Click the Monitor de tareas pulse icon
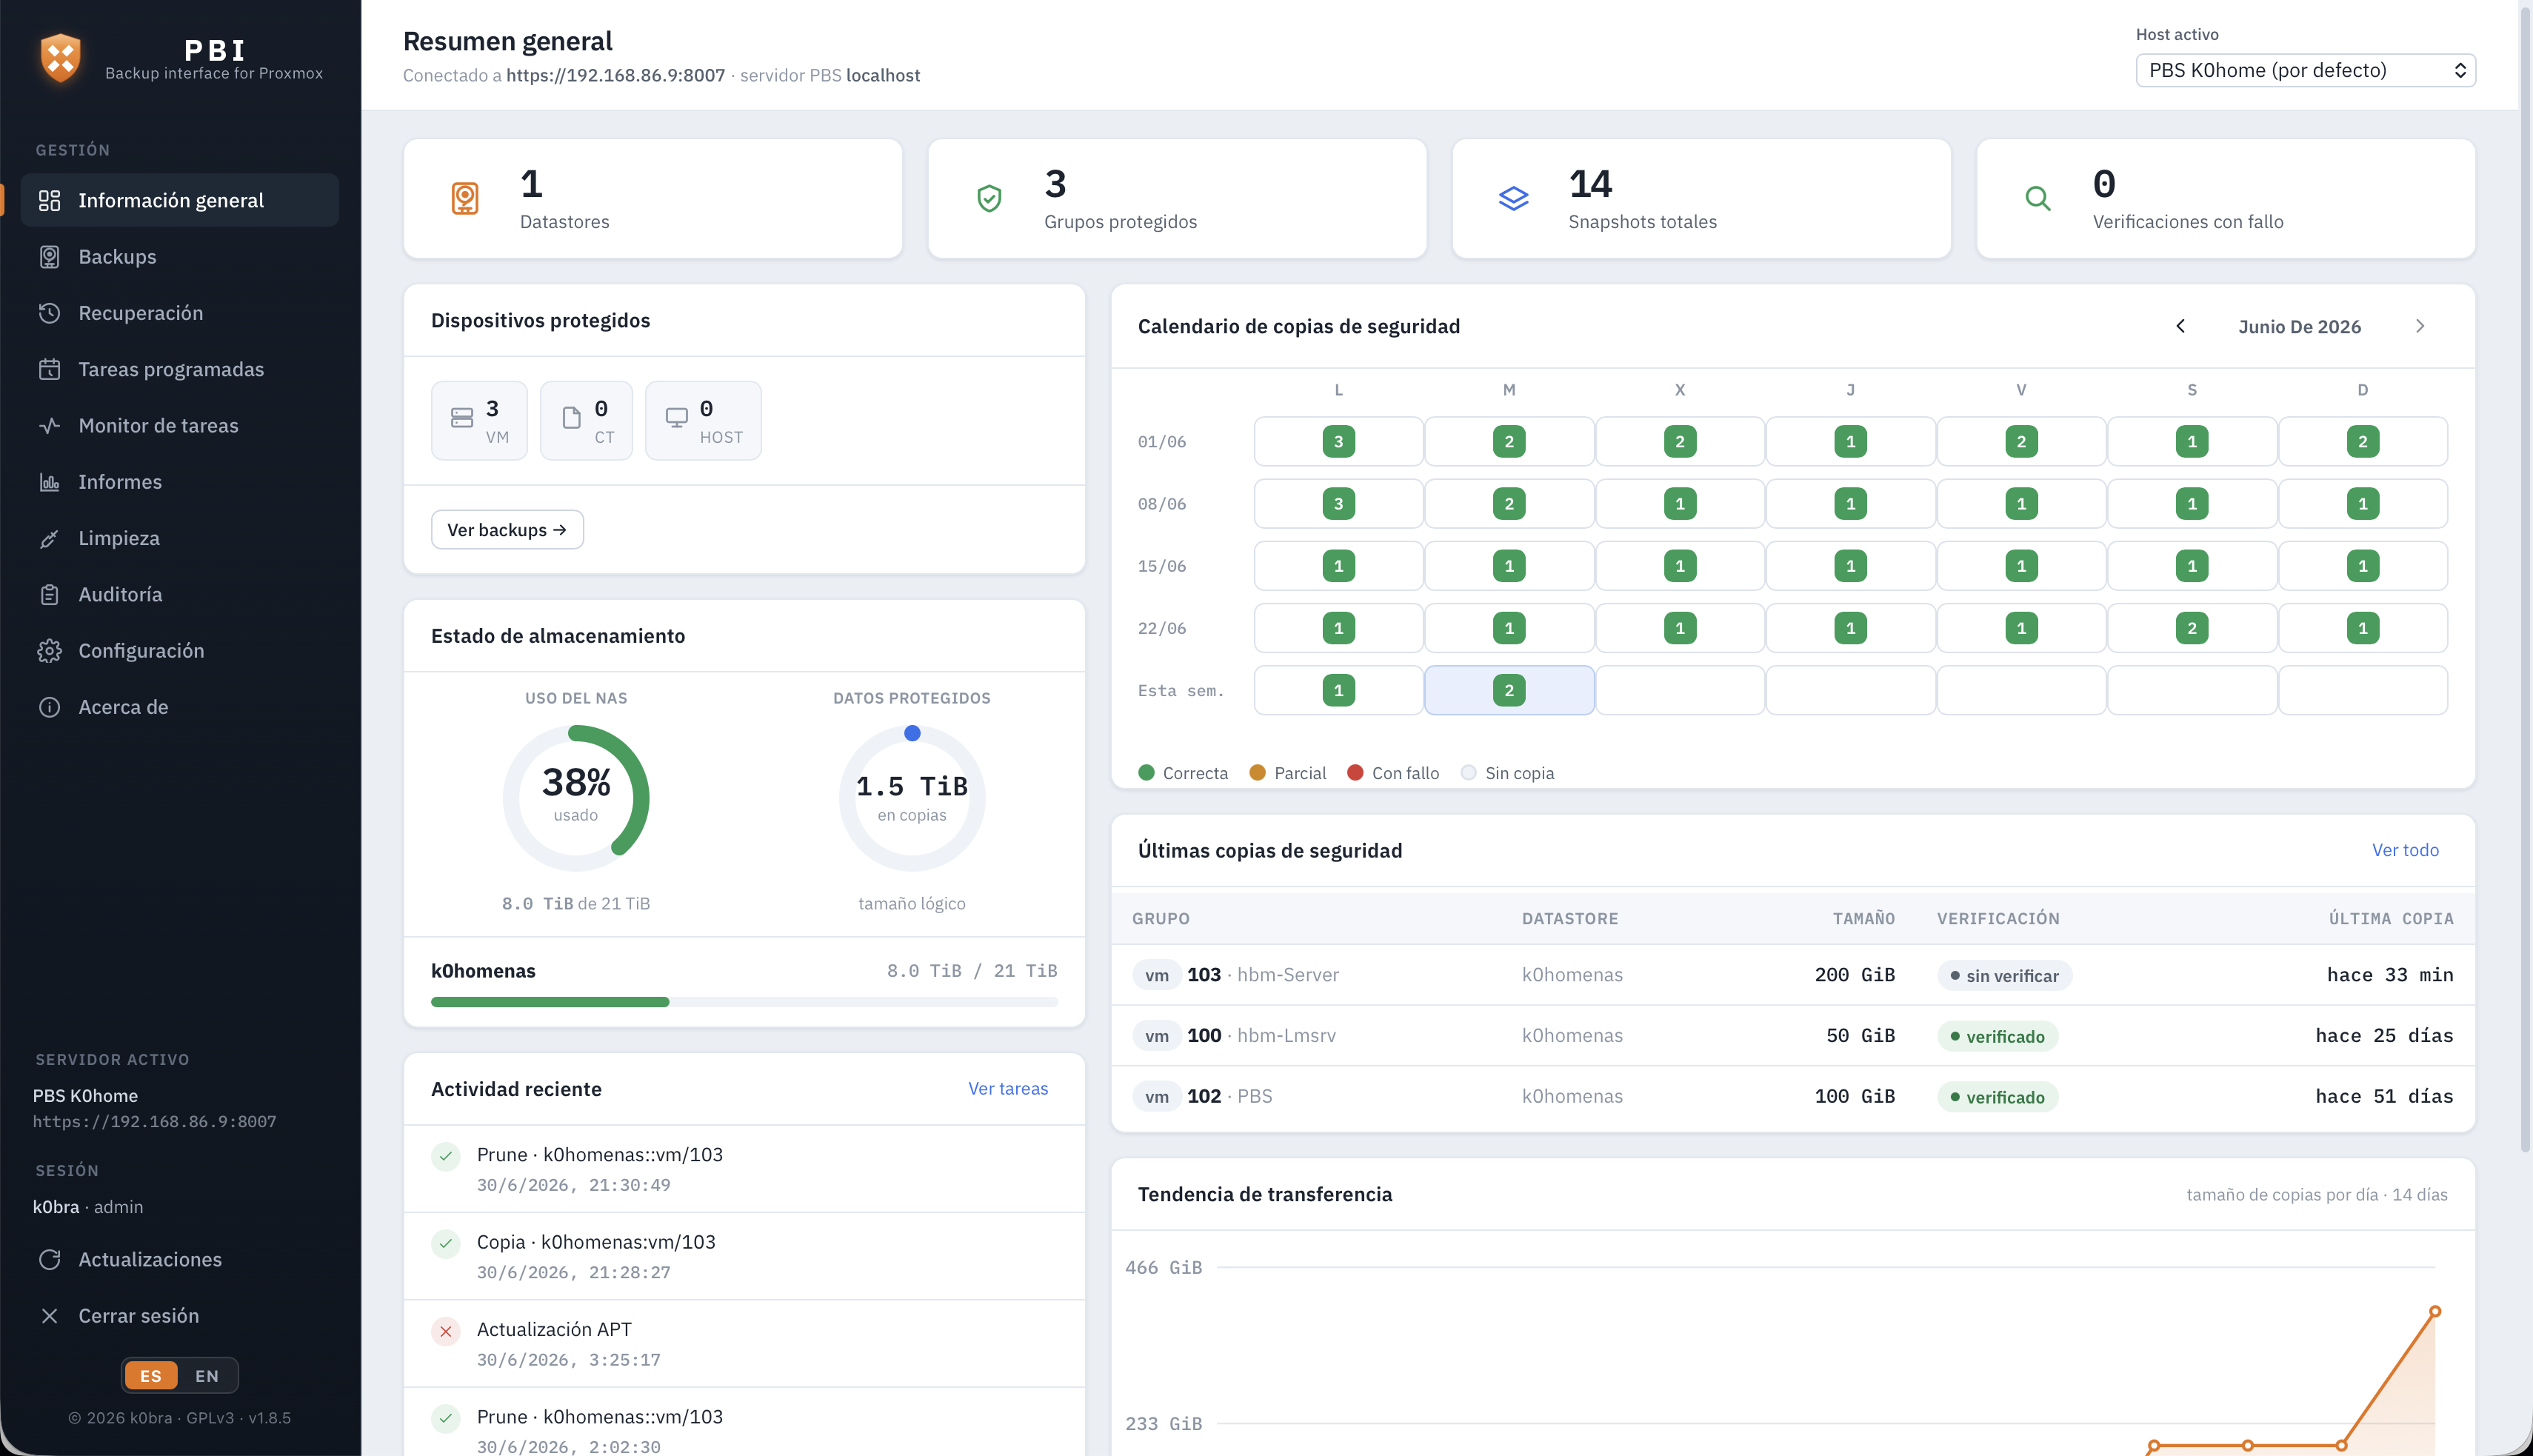 pyautogui.click(x=49, y=426)
